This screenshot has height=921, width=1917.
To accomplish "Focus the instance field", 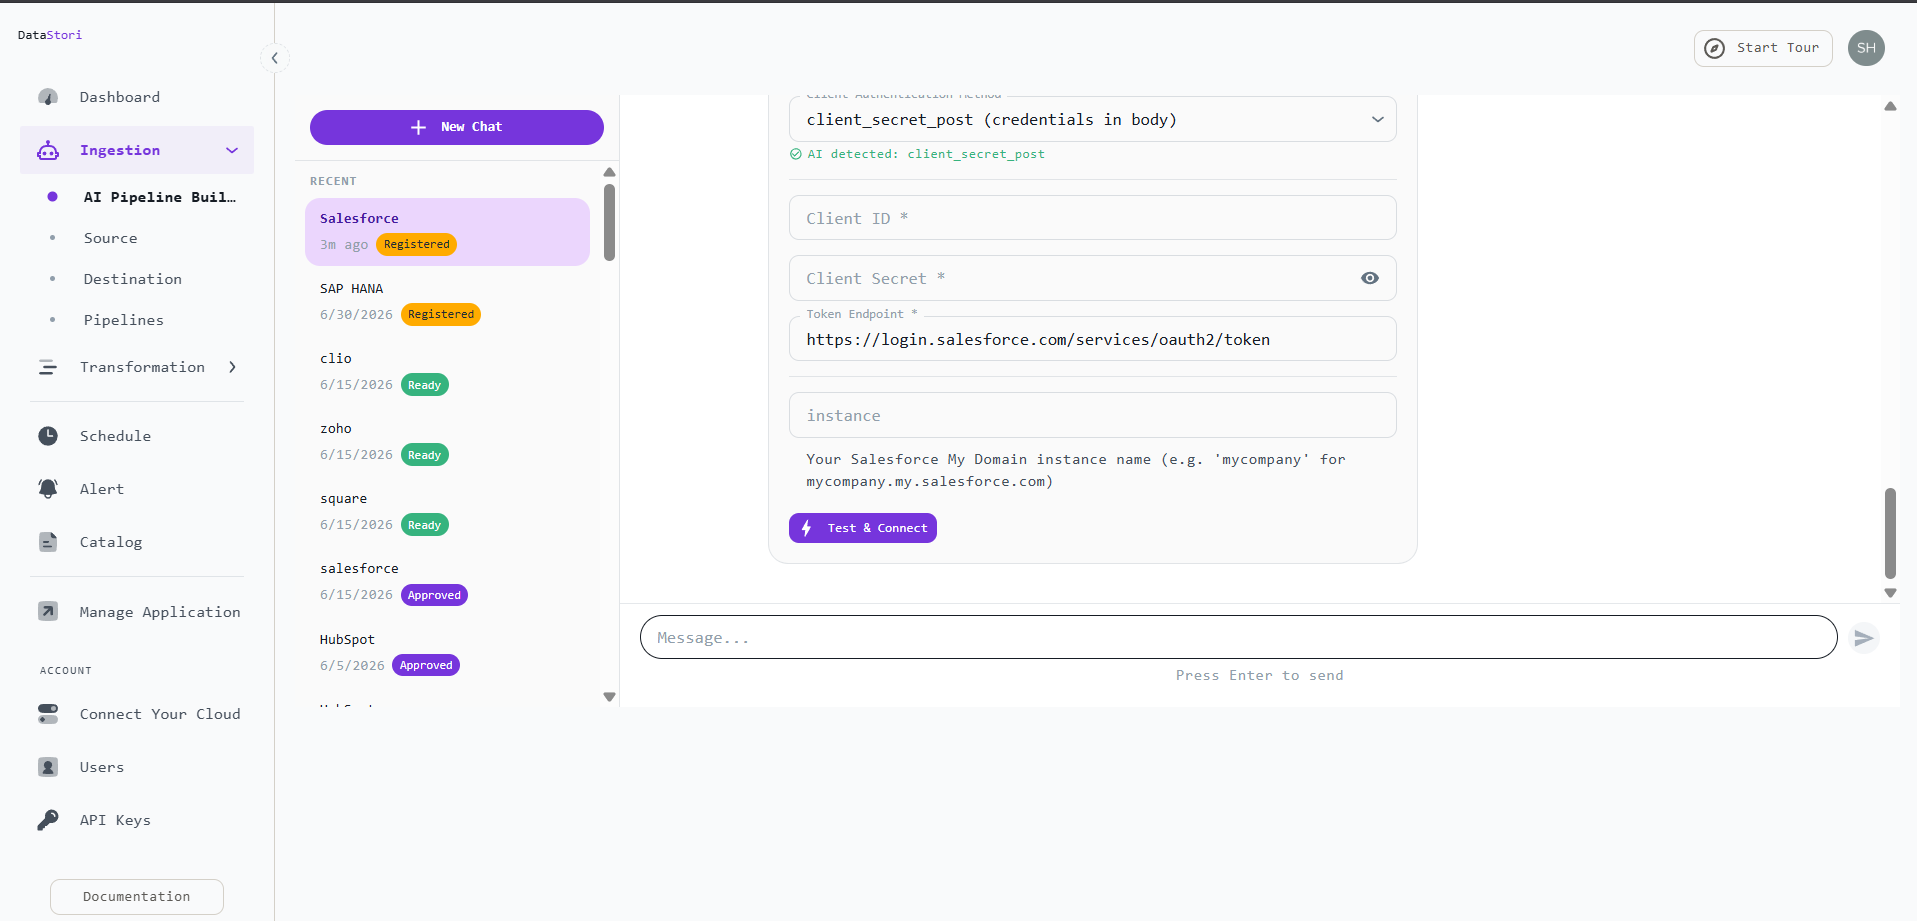I will pyautogui.click(x=1092, y=415).
